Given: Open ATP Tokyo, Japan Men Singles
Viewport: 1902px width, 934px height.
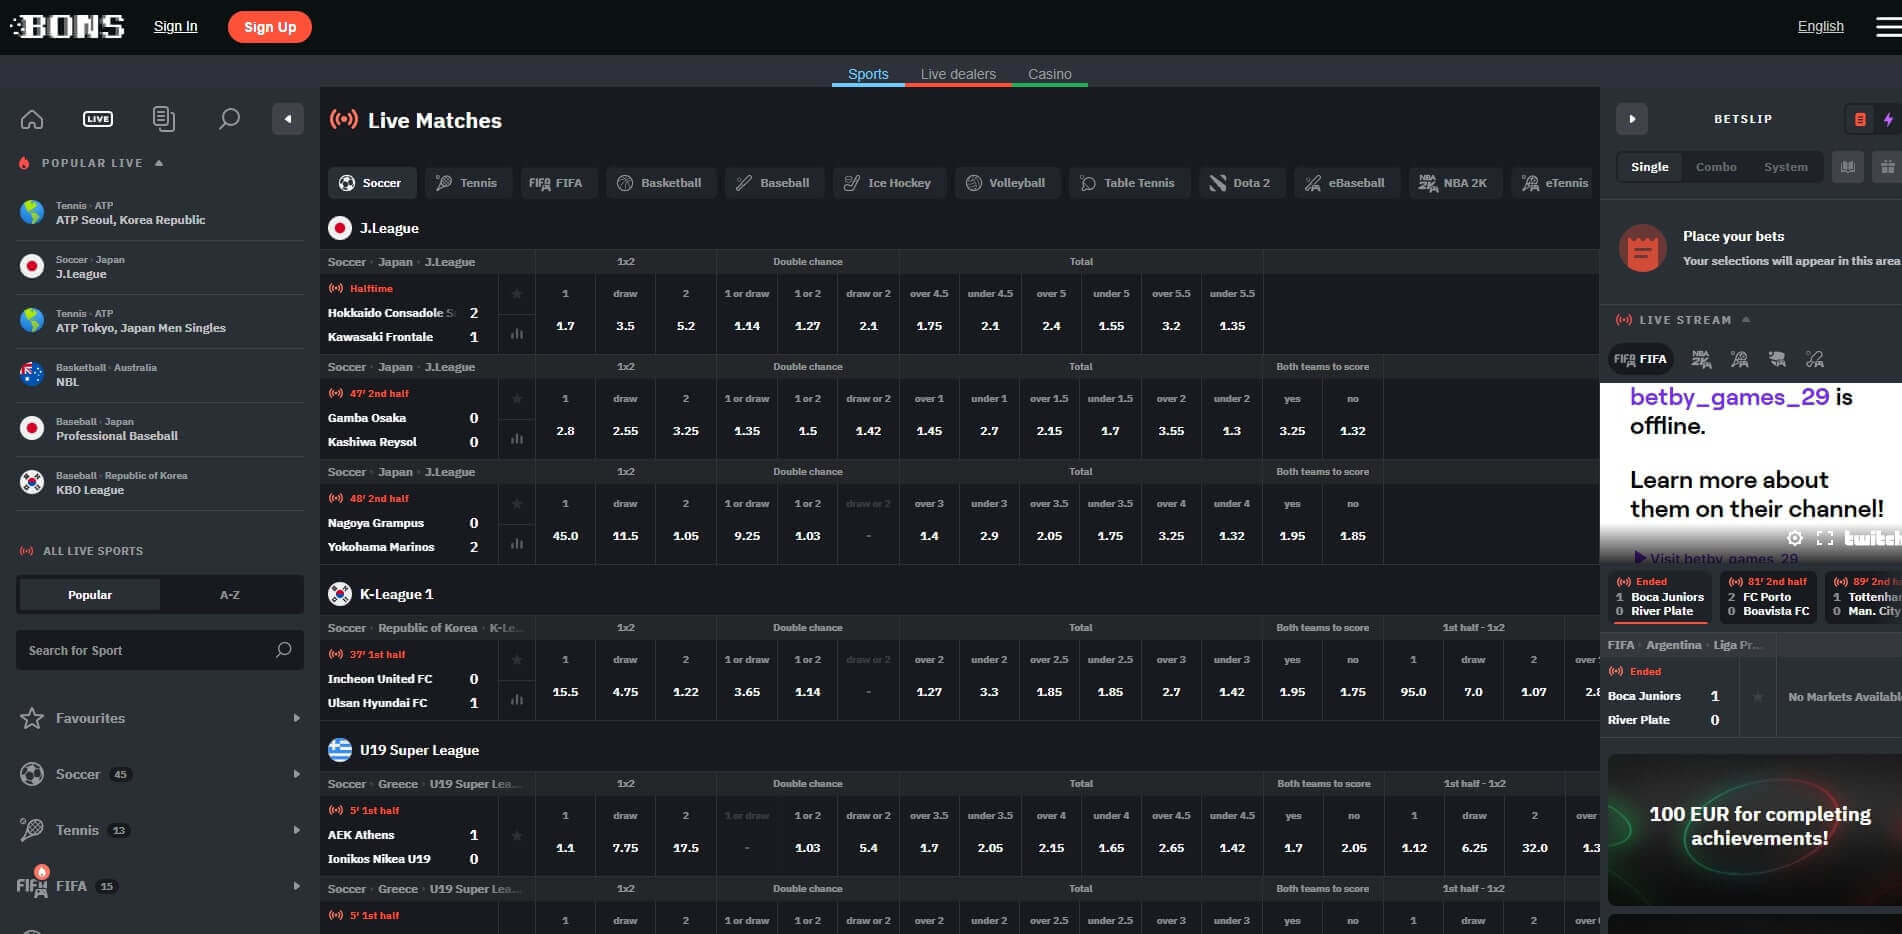Looking at the screenshot, I should (160, 321).
